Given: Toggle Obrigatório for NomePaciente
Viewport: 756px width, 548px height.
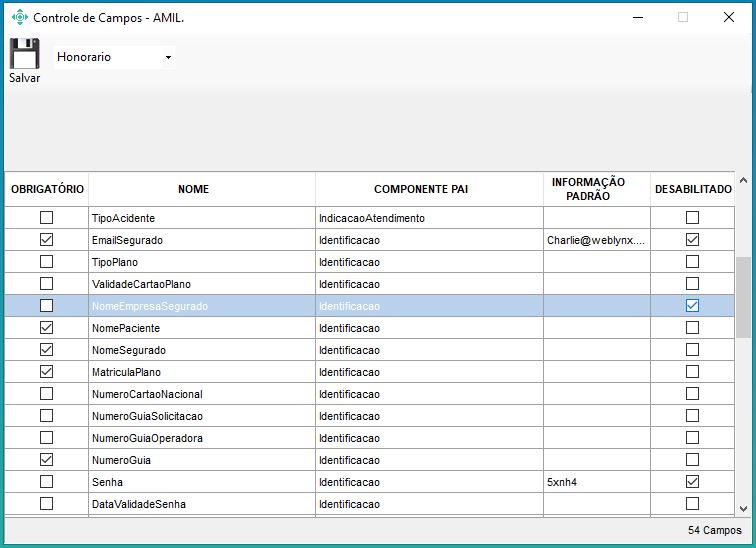Looking at the screenshot, I should click(46, 328).
